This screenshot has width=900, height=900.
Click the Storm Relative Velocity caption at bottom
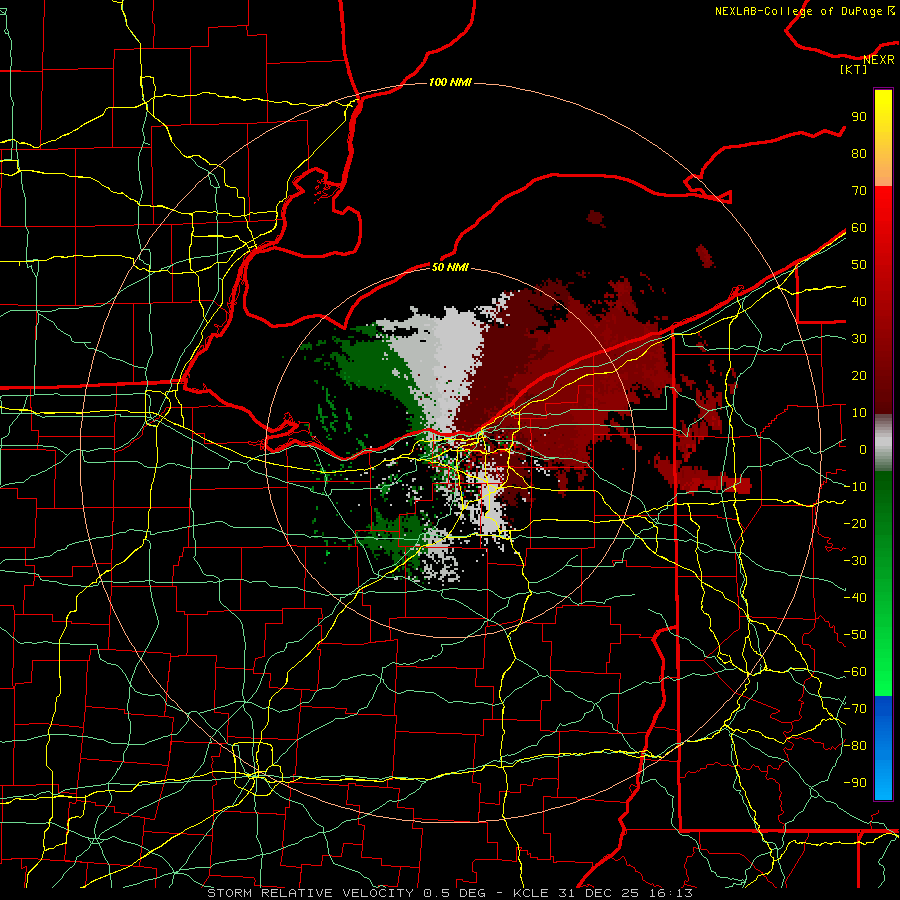[x=449, y=893]
